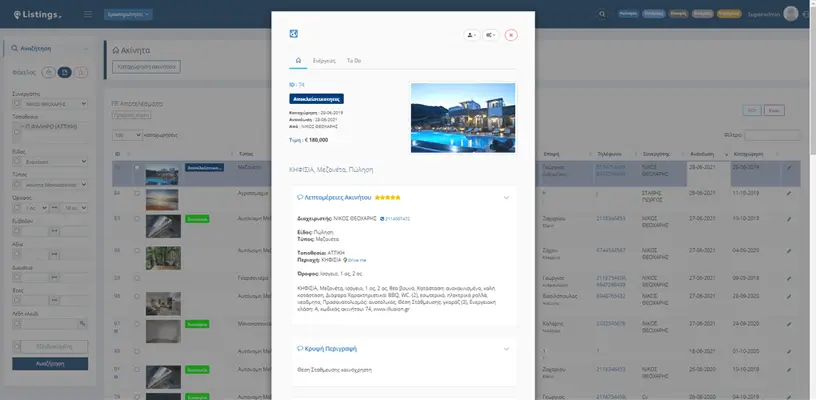Open the 100 entries-per-page dropdown

point(127,135)
